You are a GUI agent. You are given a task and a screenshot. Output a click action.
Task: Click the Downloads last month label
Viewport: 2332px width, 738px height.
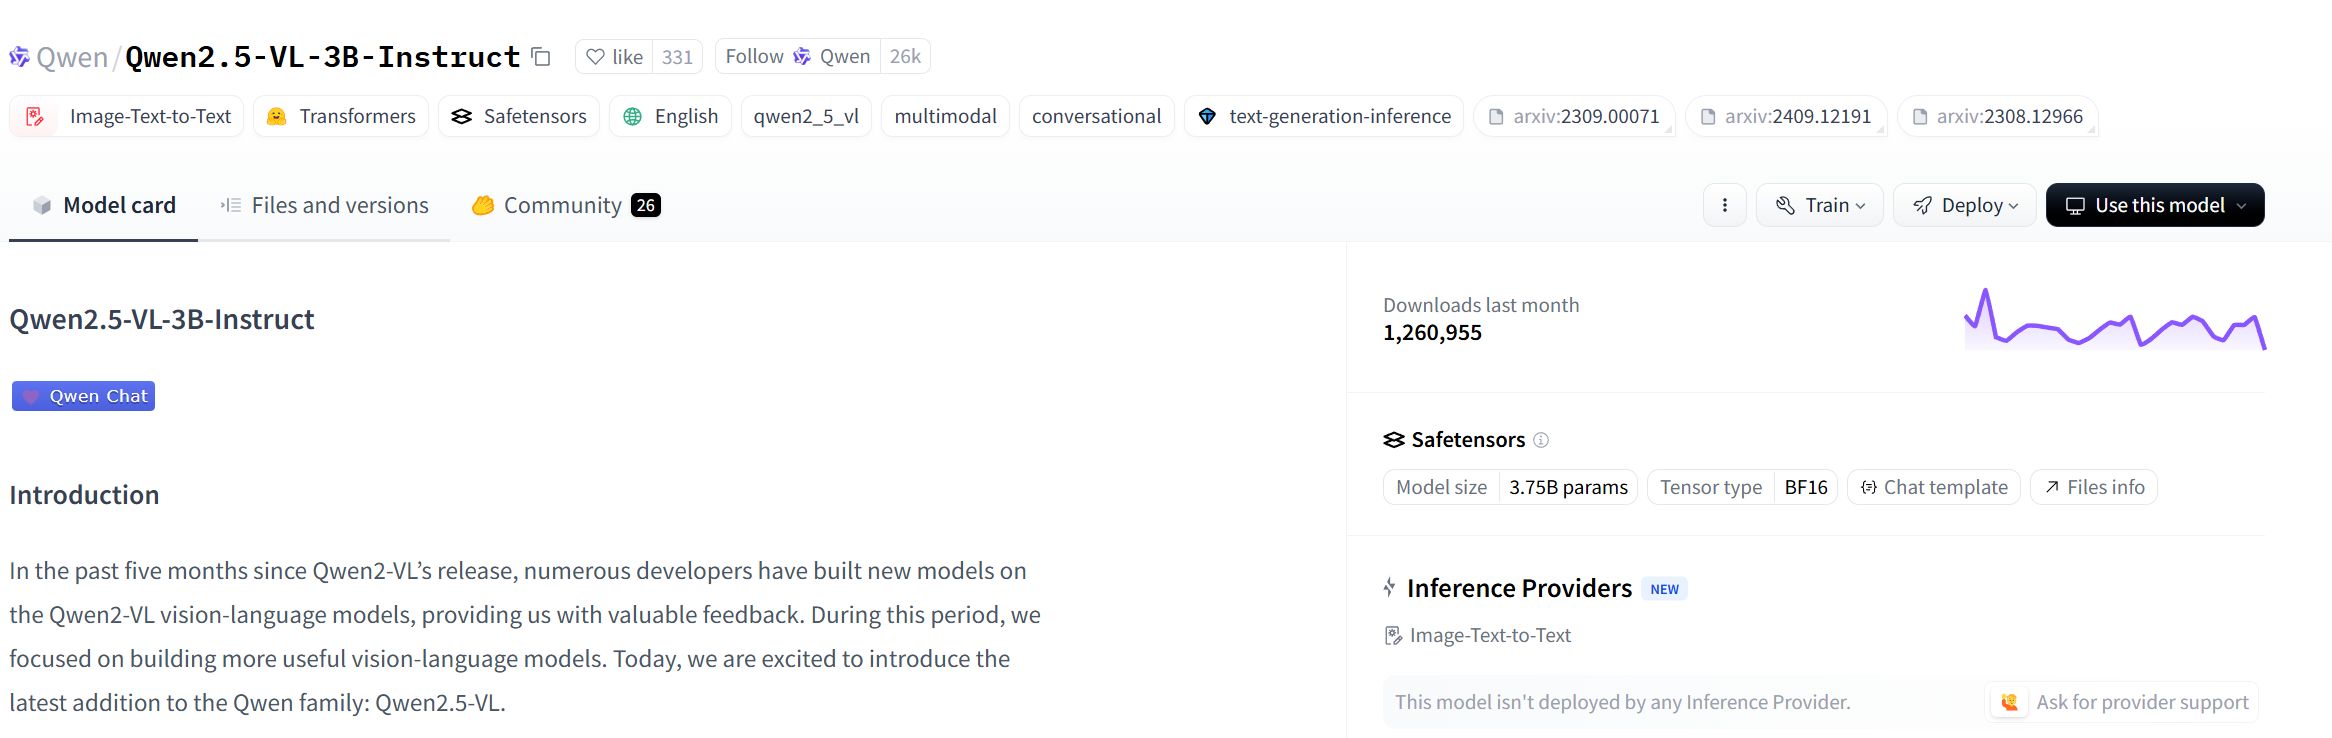coord(1481,305)
